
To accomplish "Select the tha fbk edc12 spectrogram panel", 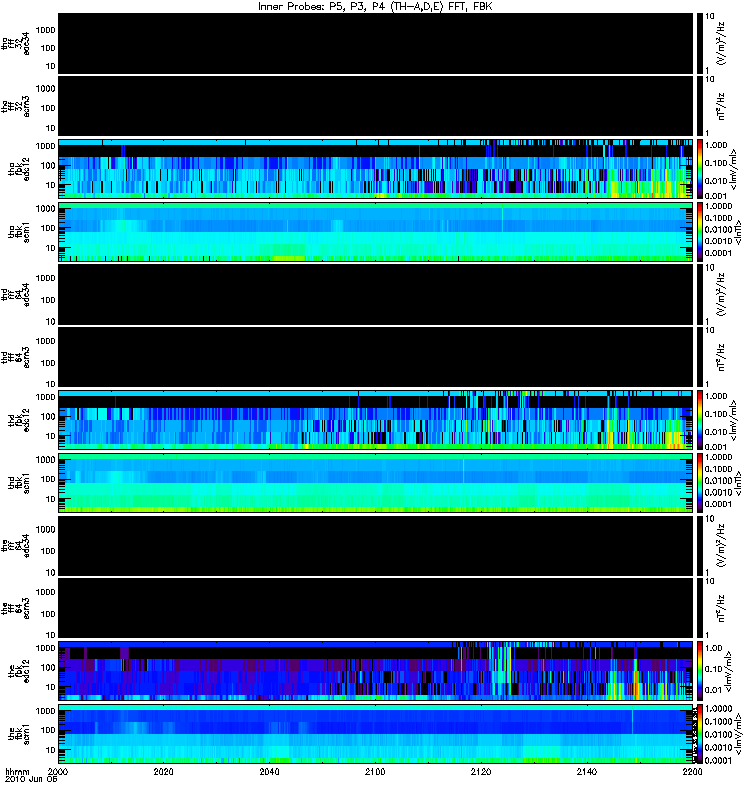I will [x=376, y=169].
